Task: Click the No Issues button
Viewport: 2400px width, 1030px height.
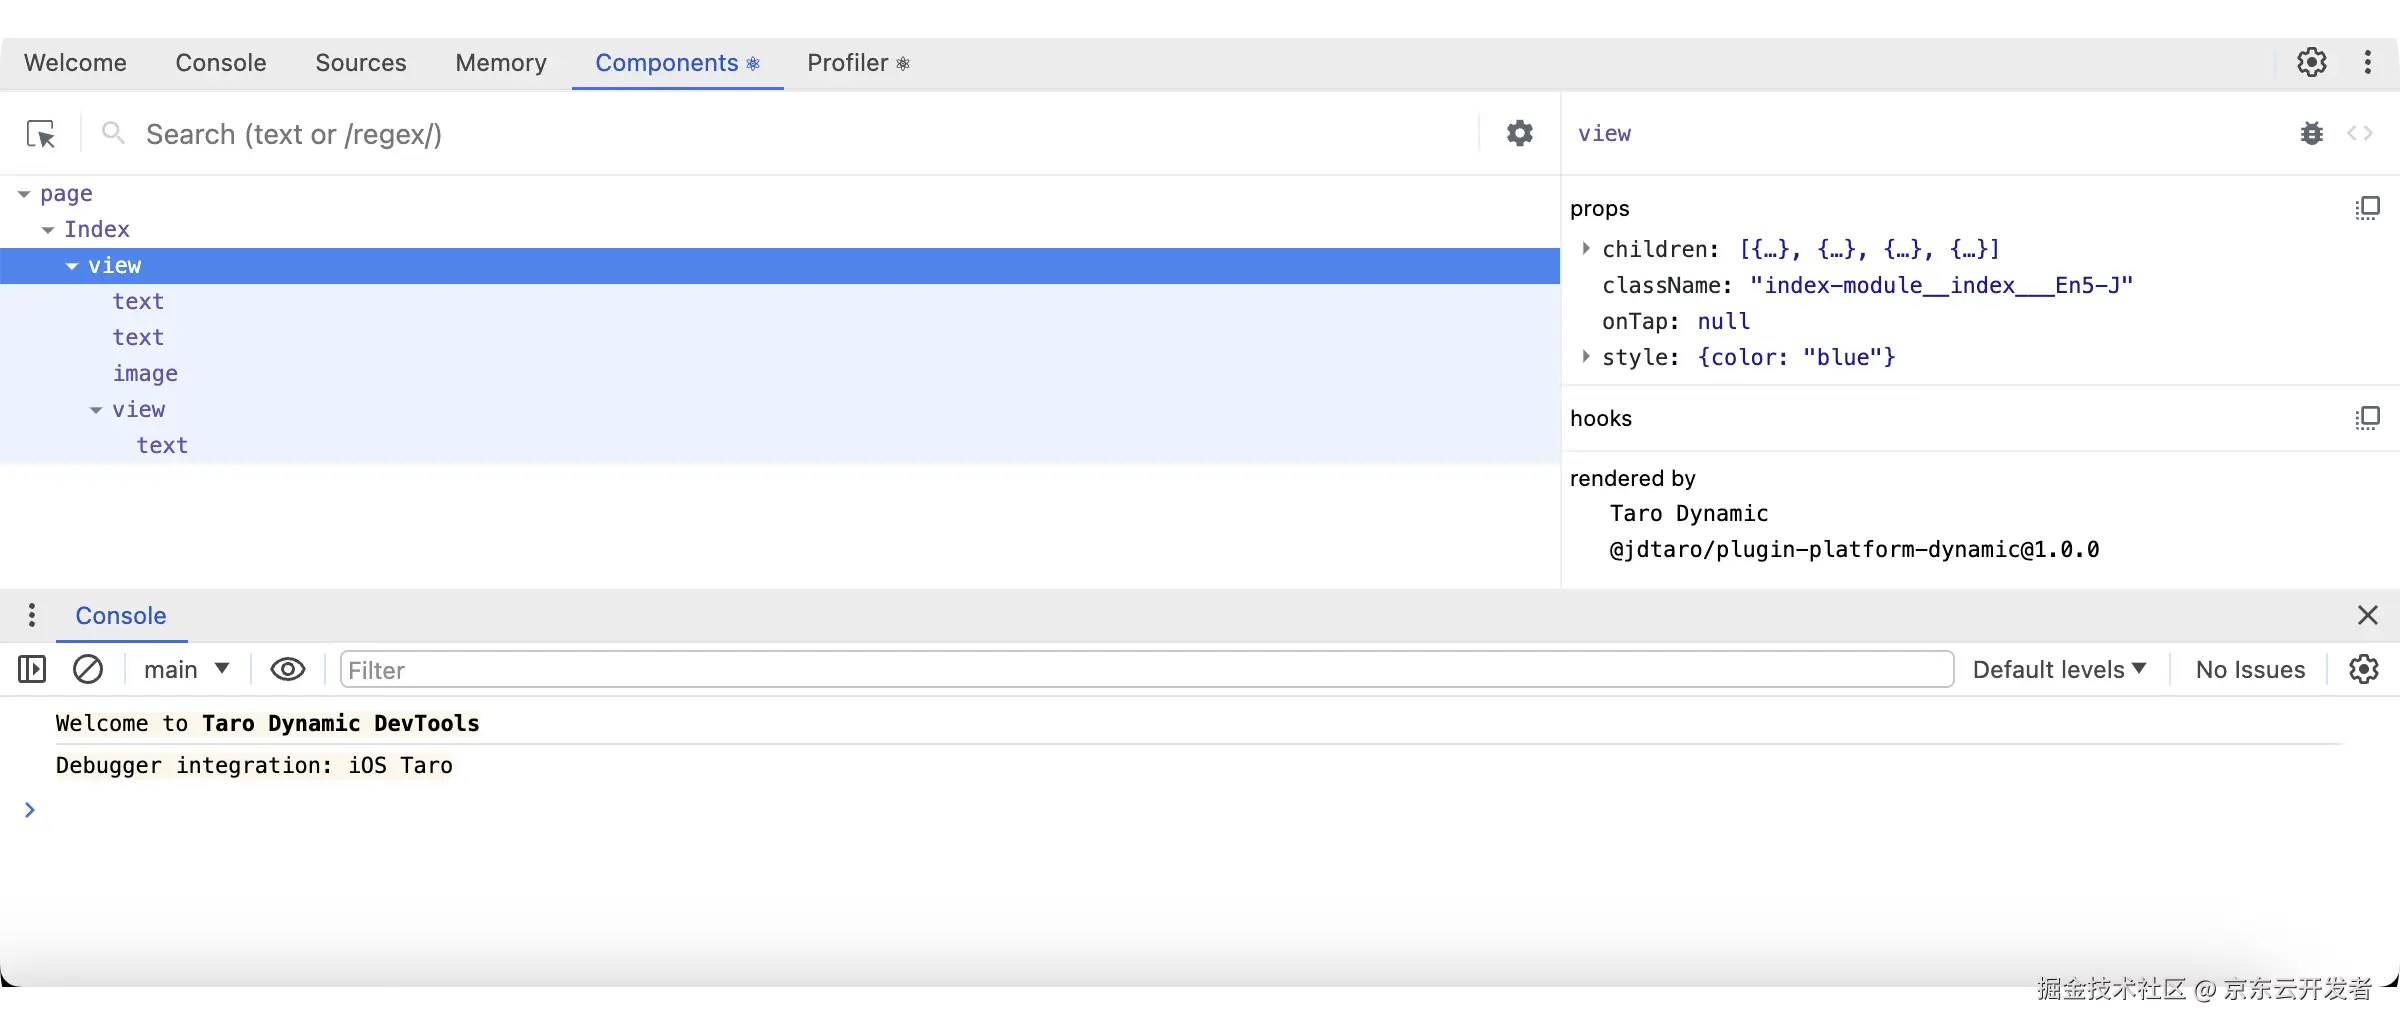Action: tap(2249, 669)
